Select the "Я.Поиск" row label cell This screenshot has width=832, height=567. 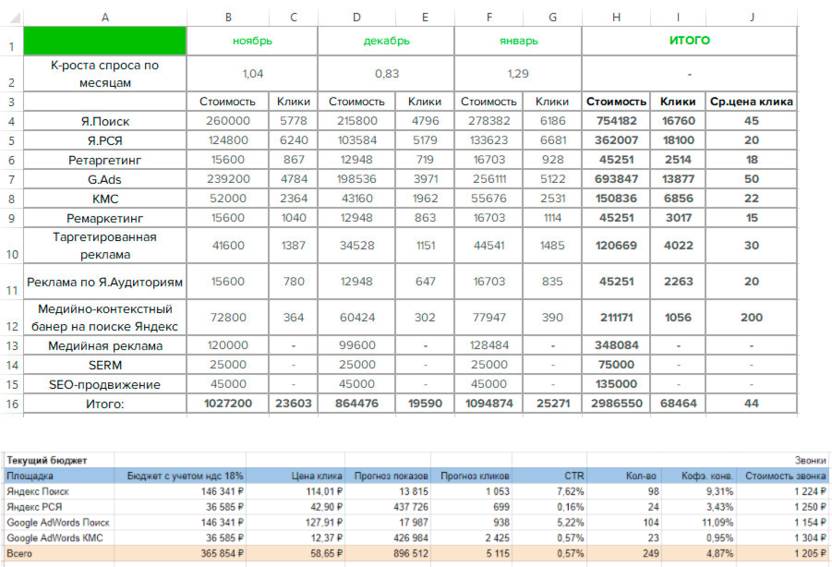105,121
